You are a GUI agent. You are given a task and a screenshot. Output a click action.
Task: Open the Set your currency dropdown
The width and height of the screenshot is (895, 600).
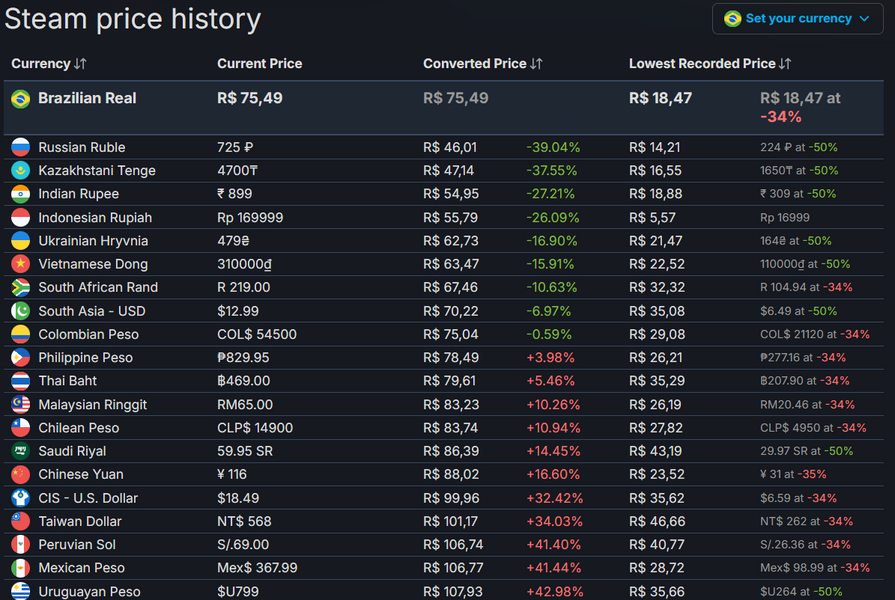798,19
